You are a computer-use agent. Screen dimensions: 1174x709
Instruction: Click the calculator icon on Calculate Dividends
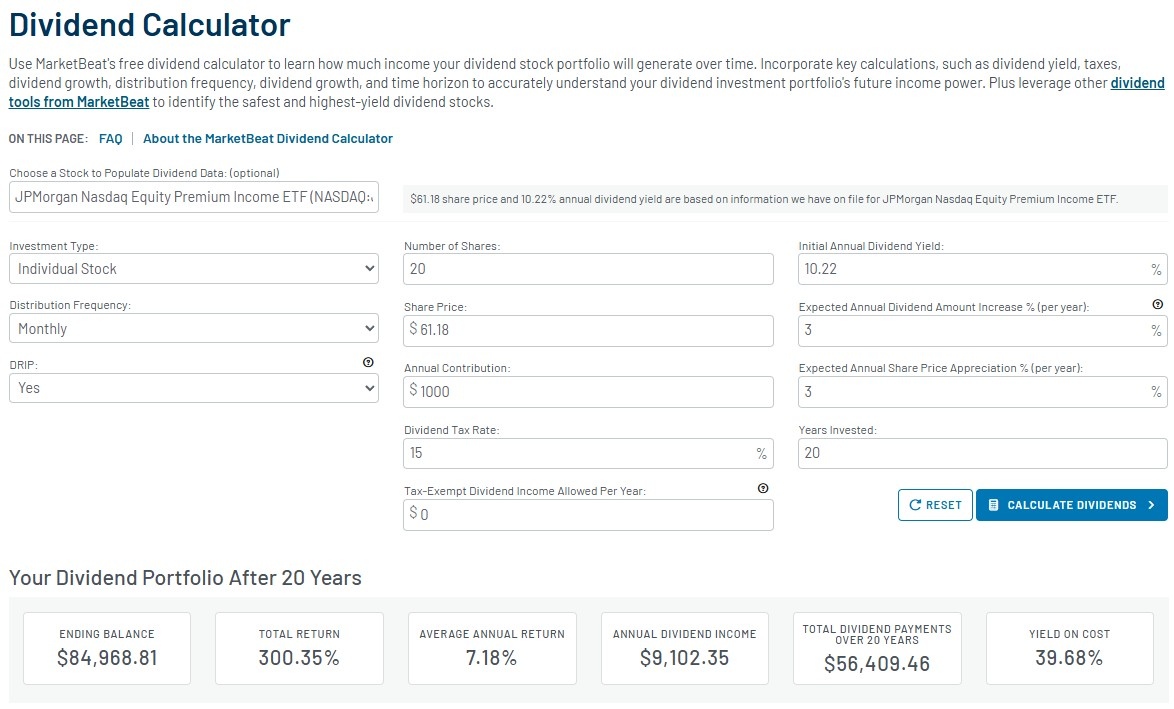(x=994, y=505)
